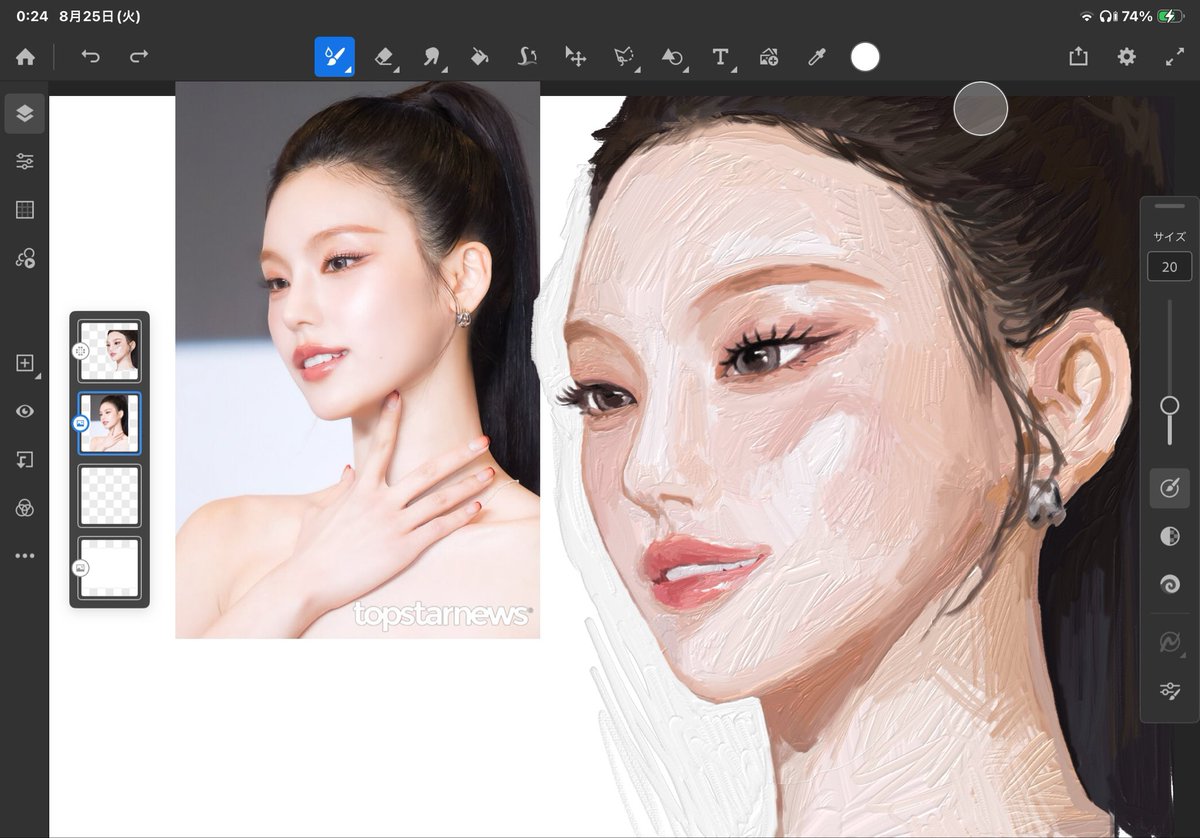Toggle the precision grid panel

[x=25, y=210]
